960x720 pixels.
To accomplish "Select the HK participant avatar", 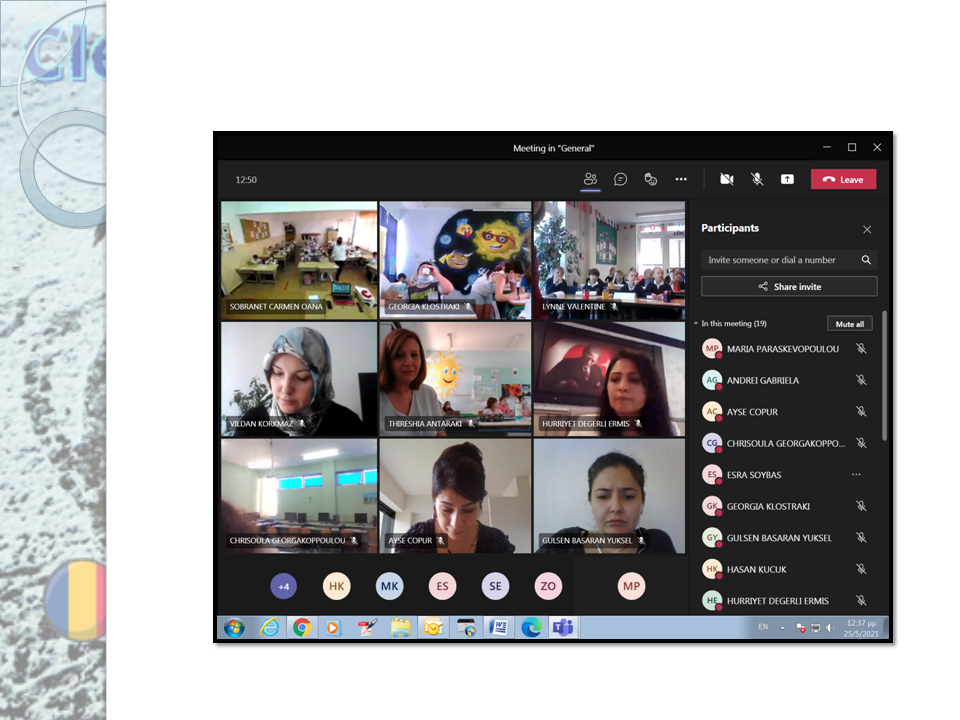I will point(337,587).
